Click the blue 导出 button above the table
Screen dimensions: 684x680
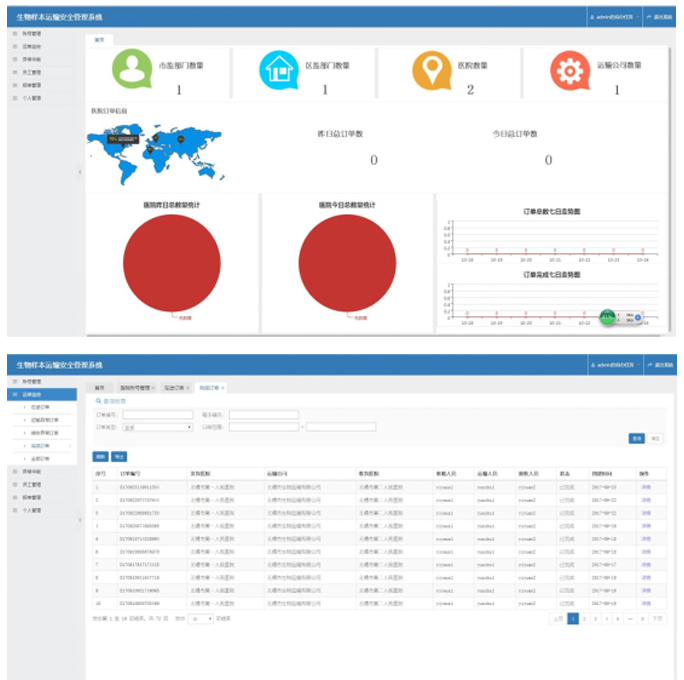[x=119, y=457]
